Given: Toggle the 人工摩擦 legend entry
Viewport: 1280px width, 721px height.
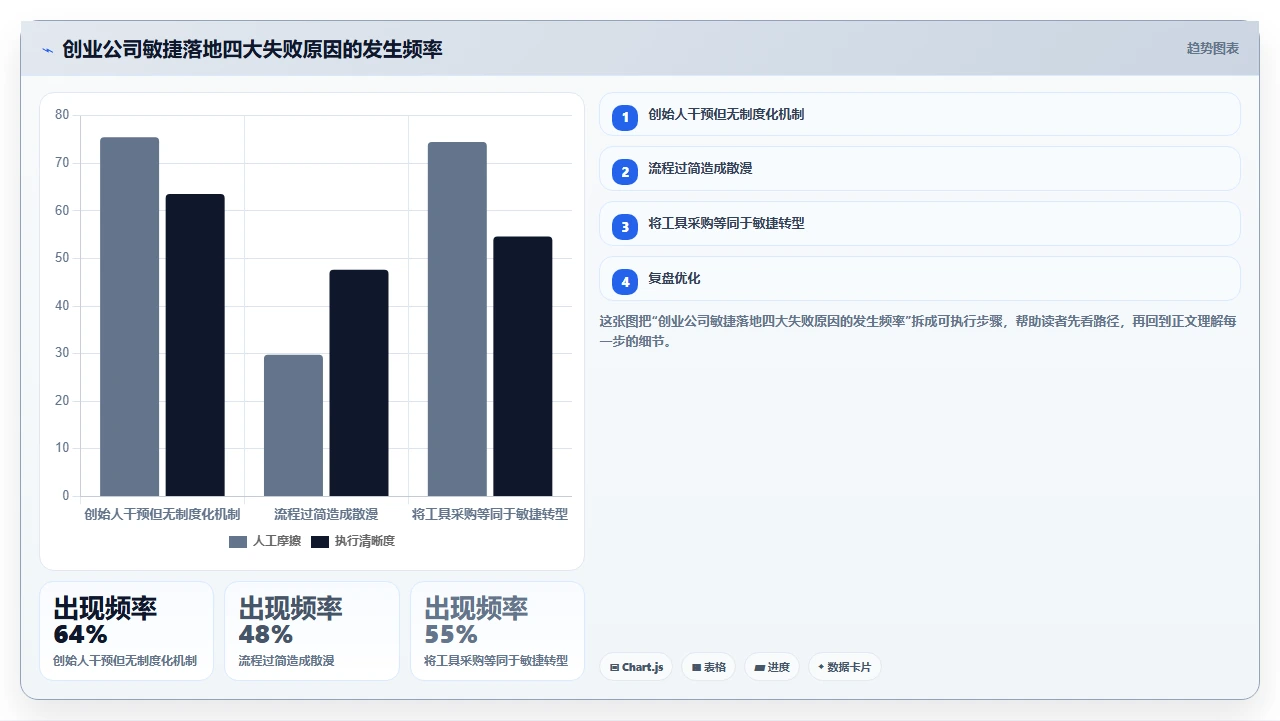Looking at the screenshot, I should tap(265, 541).
